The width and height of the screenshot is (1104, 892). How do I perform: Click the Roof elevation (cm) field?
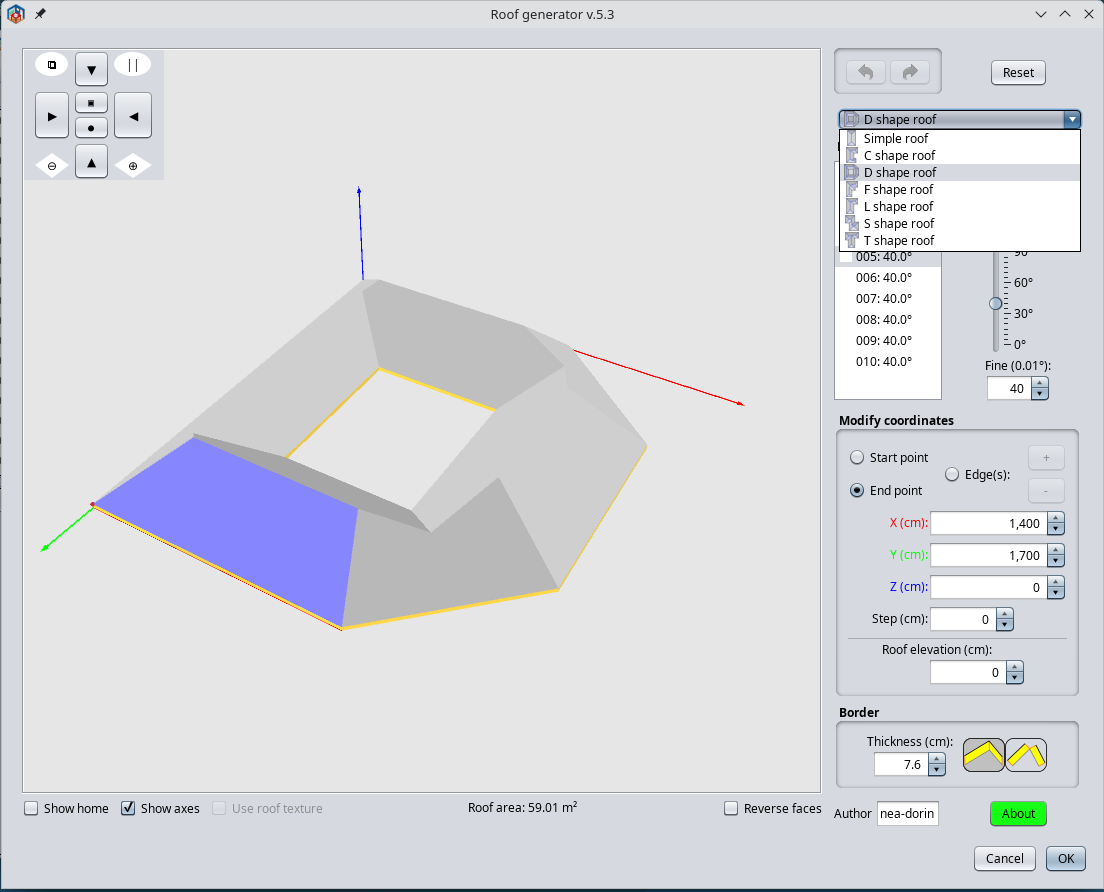[x=968, y=672]
